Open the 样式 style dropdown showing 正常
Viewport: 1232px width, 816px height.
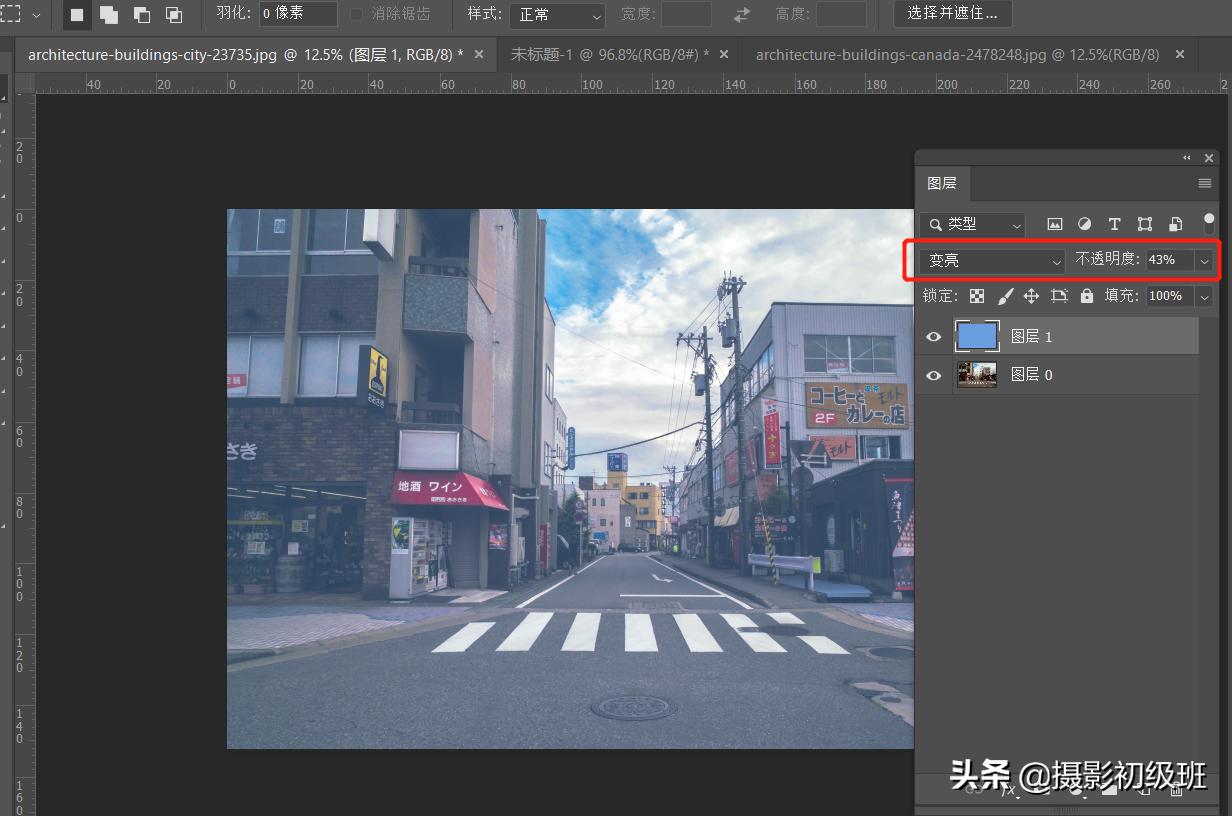click(556, 15)
